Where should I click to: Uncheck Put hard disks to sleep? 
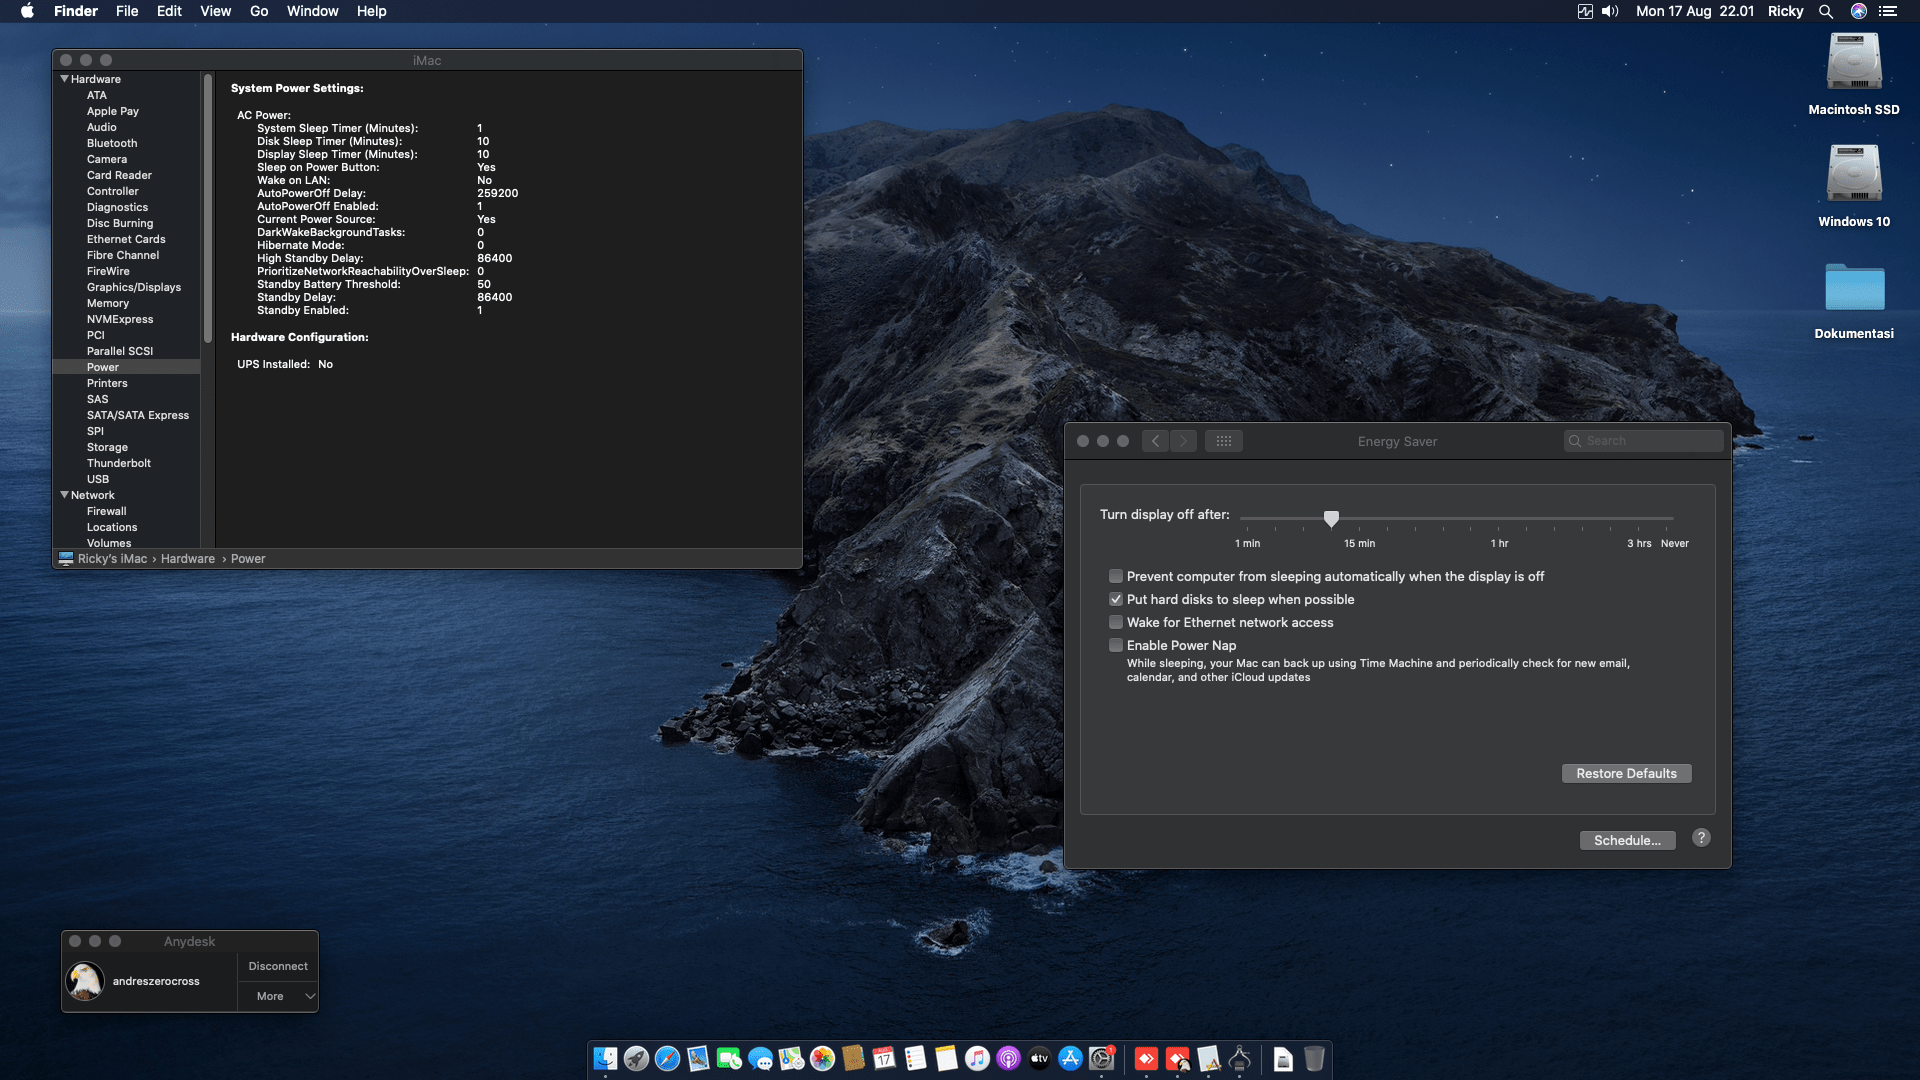coord(1116,599)
